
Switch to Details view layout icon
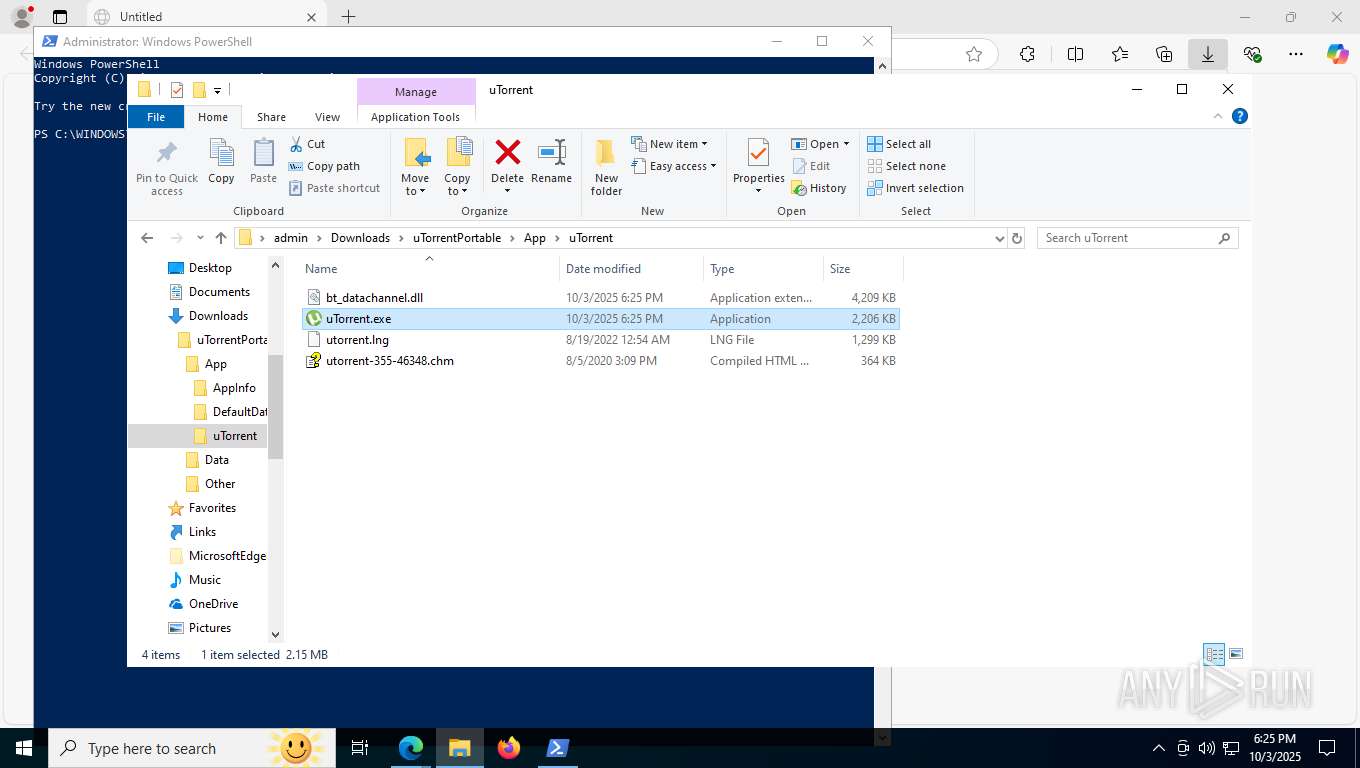coord(1214,655)
